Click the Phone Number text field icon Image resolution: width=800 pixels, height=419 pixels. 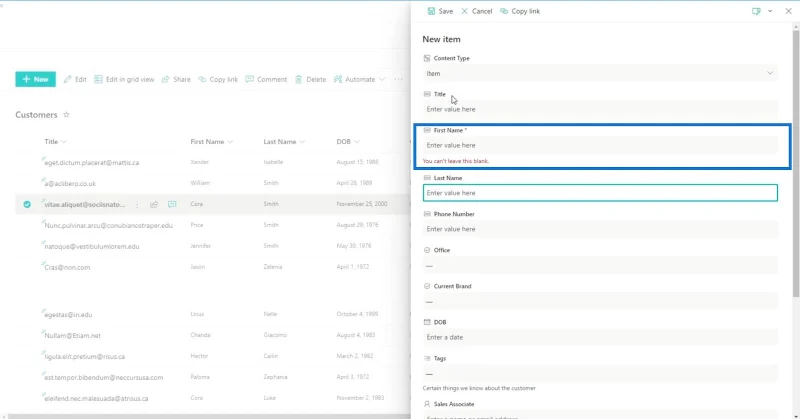tap(427, 214)
